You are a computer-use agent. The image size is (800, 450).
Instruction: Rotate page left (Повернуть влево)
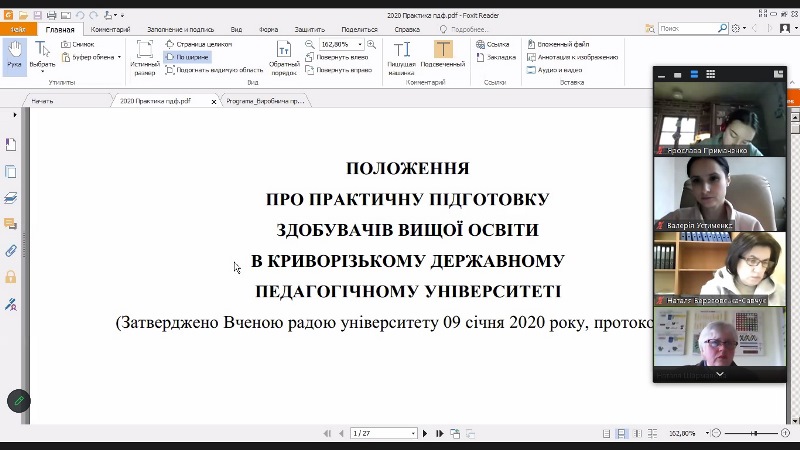coord(337,57)
